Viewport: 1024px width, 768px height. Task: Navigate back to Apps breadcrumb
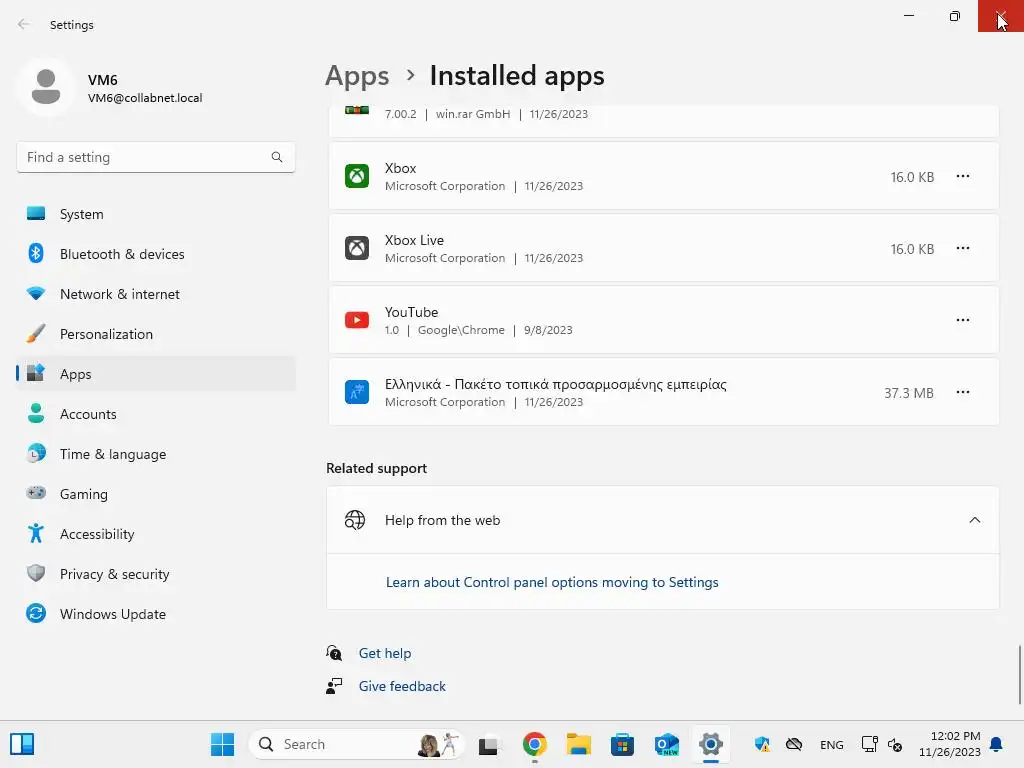coord(357,76)
